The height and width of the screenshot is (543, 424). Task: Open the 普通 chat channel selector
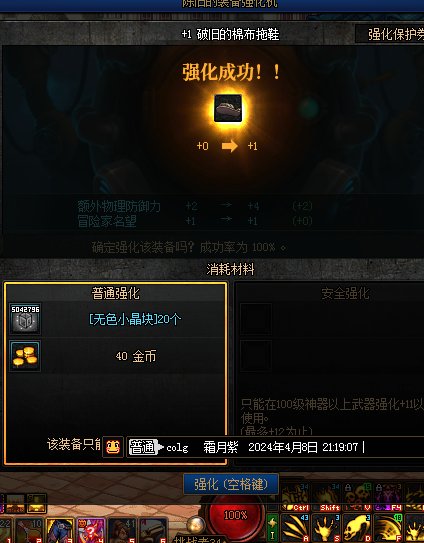click(145, 447)
